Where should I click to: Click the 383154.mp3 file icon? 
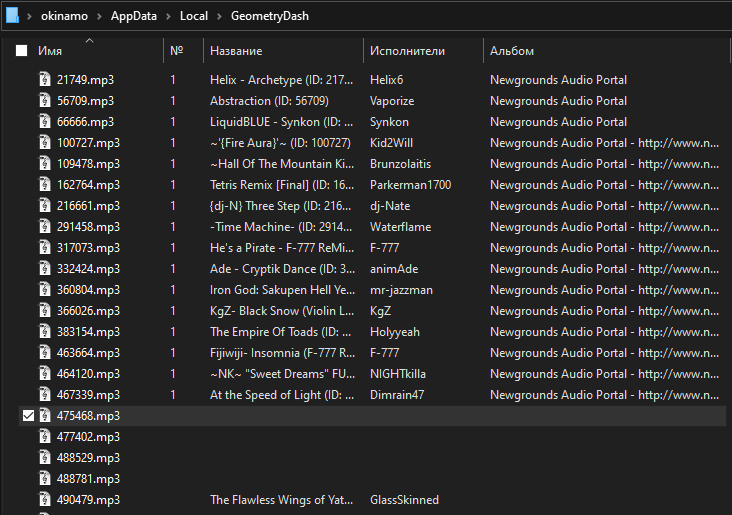pos(45,332)
